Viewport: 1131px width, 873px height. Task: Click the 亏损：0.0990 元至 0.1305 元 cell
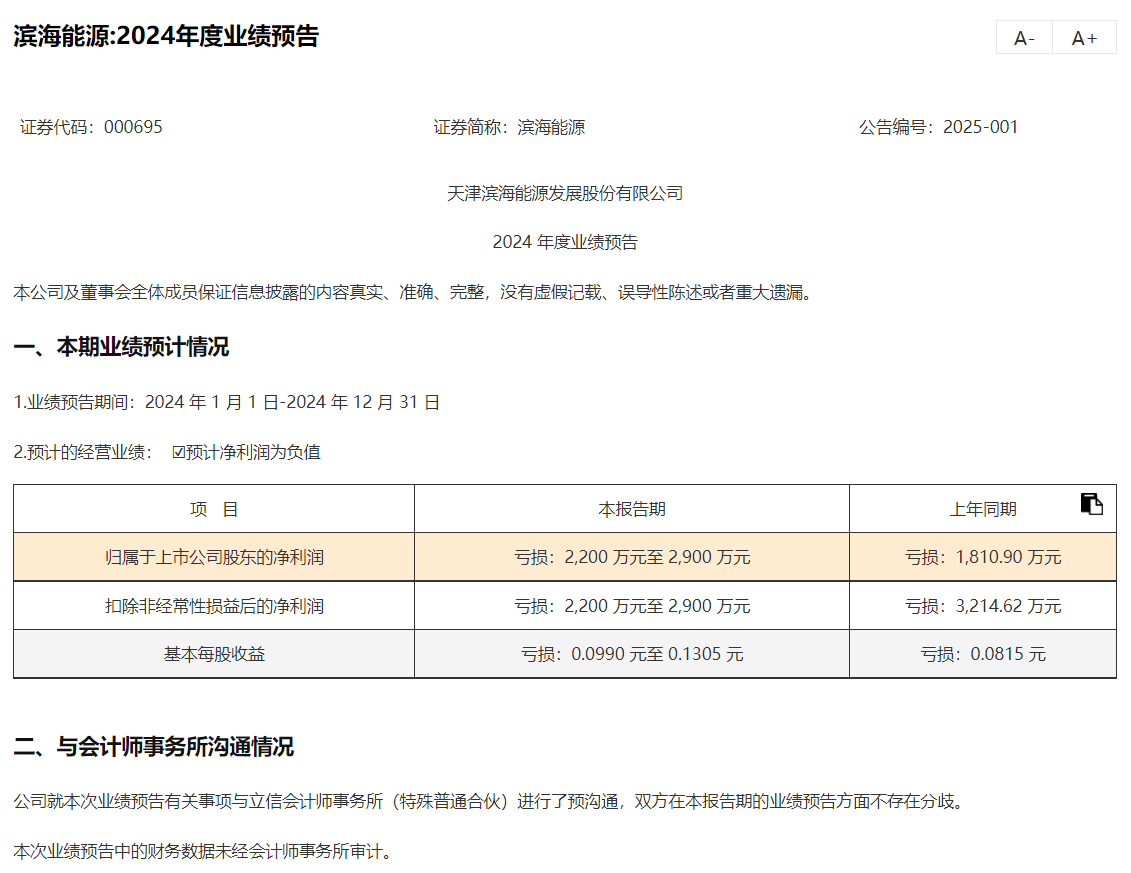tap(632, 654)
